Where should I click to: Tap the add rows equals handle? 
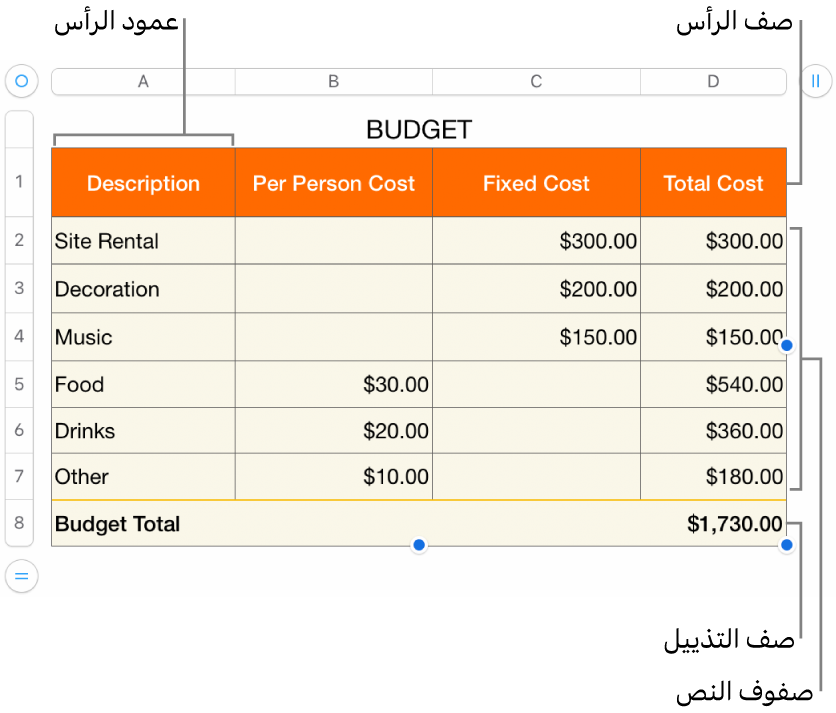tap(21, 576)
